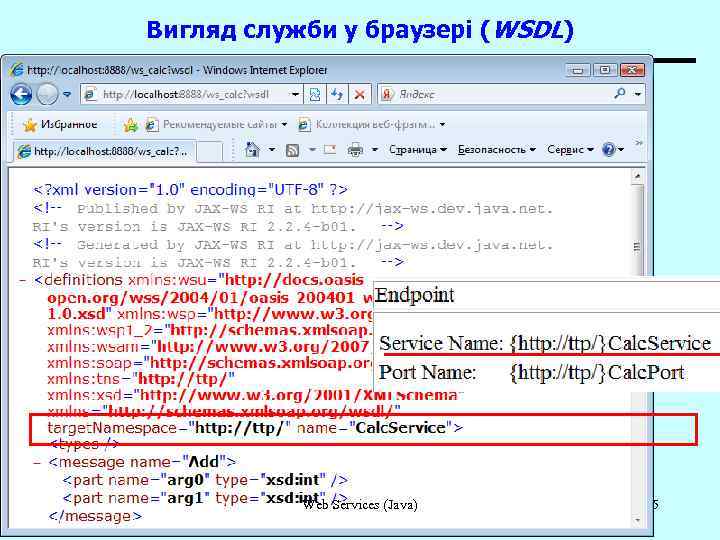Screen dimensions: 720x540
Task: Click the Print icon
Action: point(355,150)
